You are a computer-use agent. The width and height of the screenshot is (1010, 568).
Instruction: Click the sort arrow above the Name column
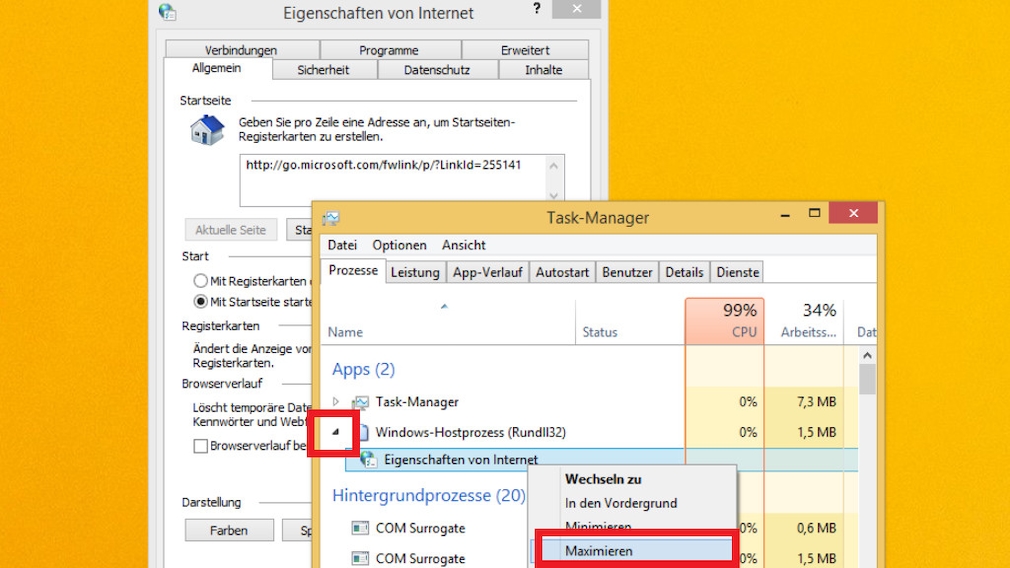444,307
